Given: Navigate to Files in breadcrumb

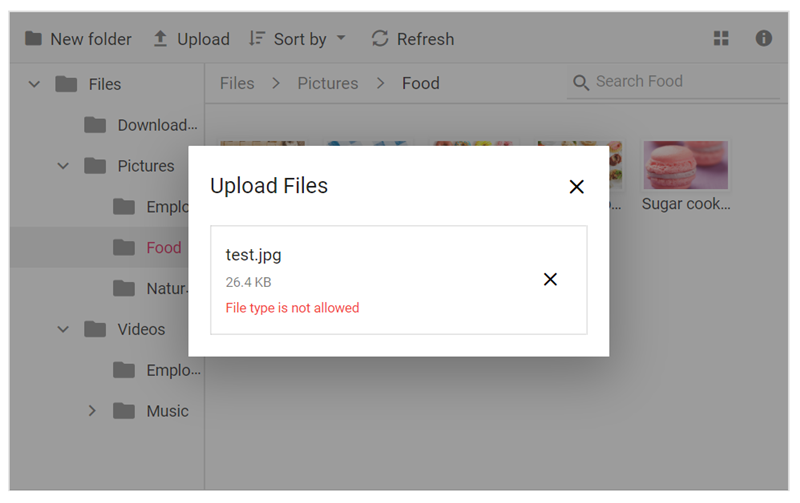Looking at the screenshot, I should point(237,83).
